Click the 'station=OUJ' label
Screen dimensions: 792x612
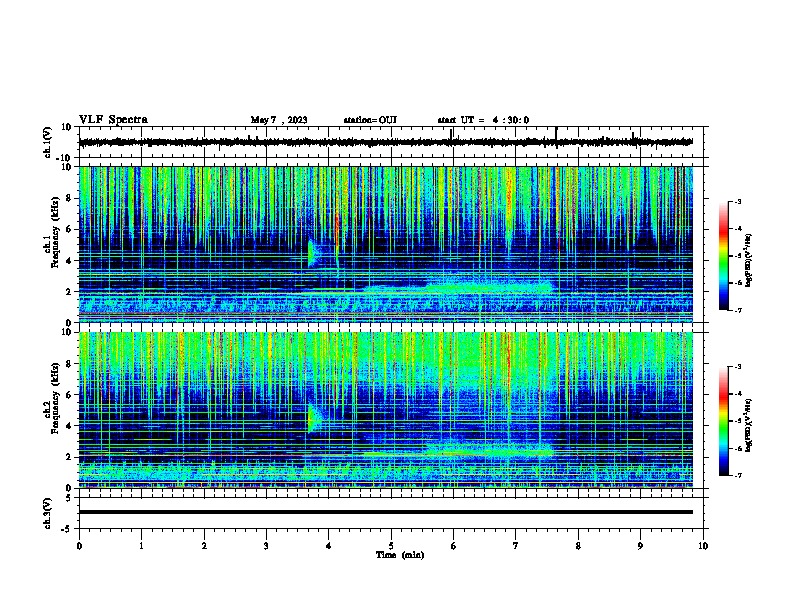click(x=370, y=120)
